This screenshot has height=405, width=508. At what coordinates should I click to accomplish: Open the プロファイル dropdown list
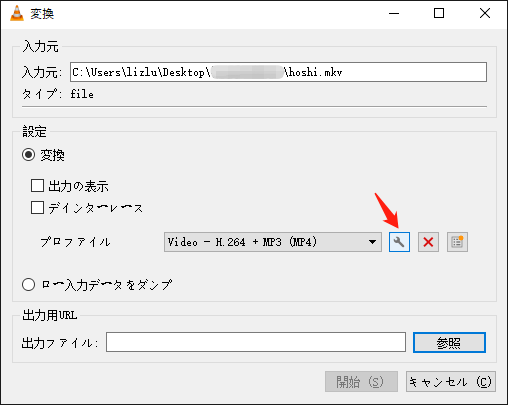click(273, 242)
